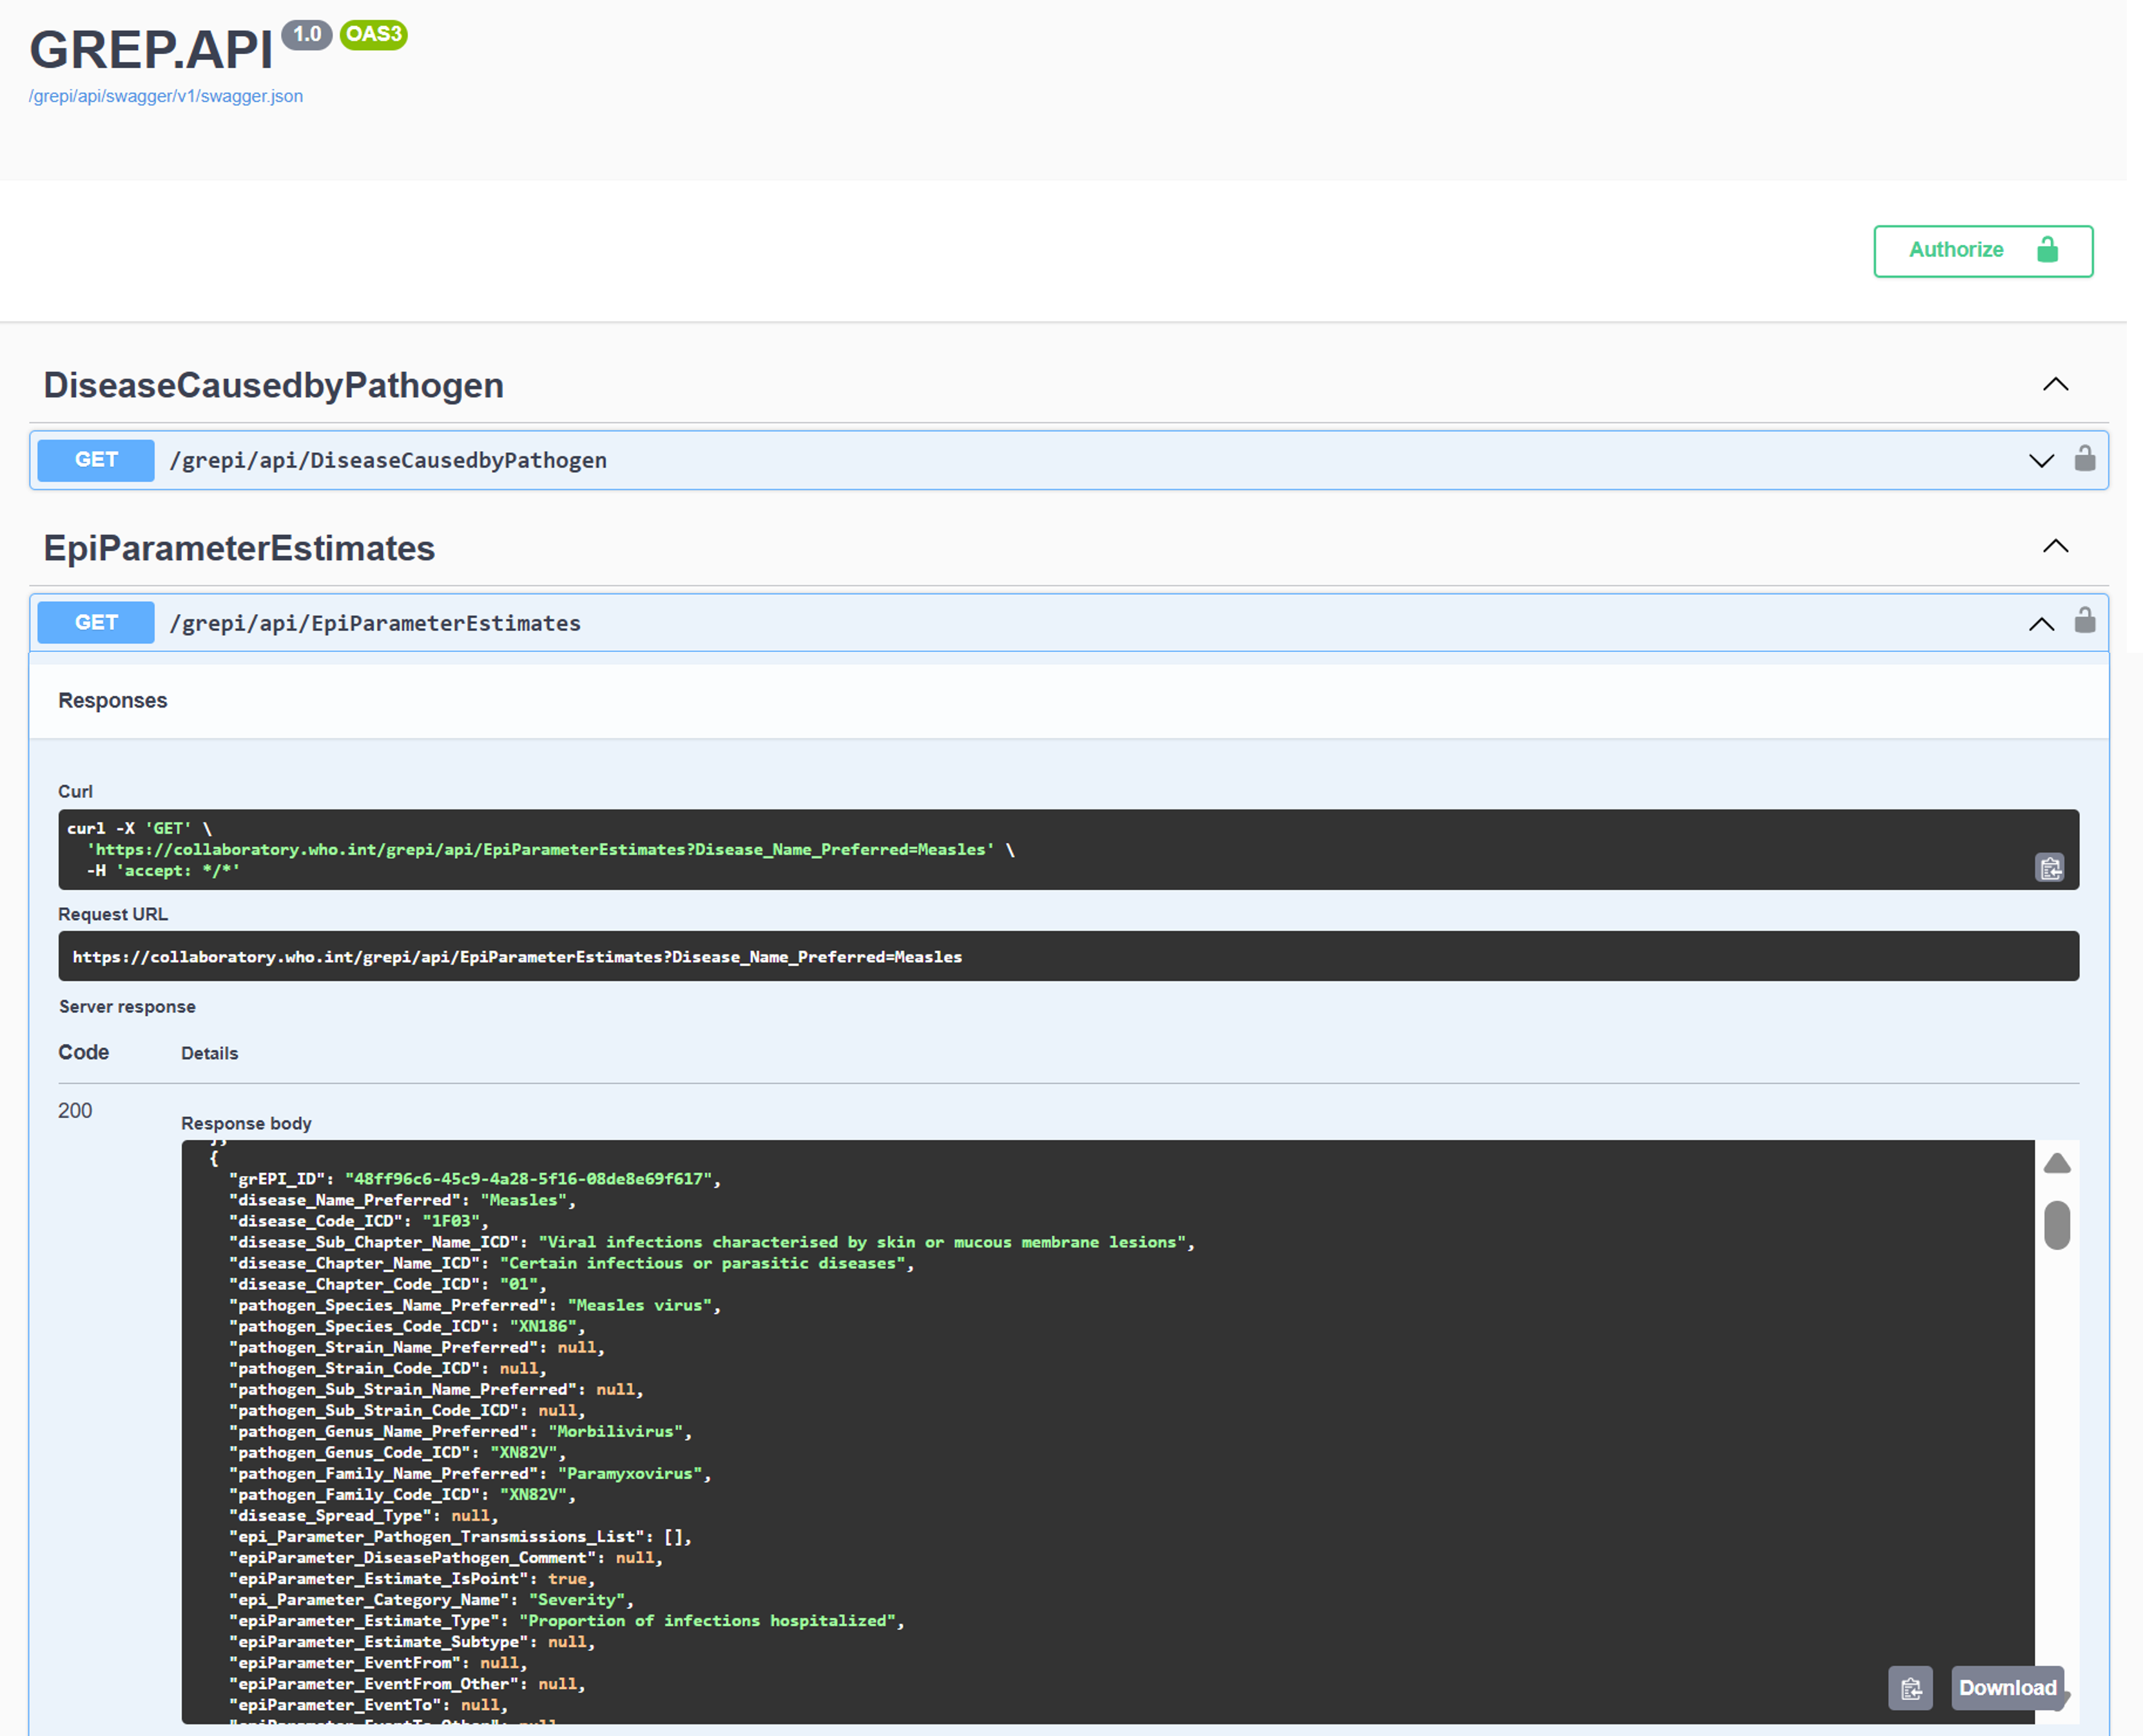Collapse the EpiParameterEstimates section
The width and height of the screenshot is (2143, 1736).
pos(2055,546)
